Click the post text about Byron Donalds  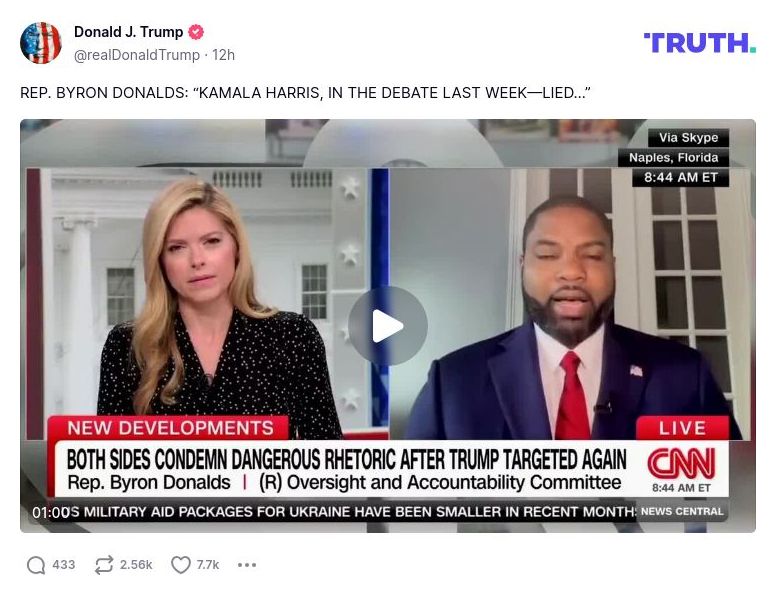tap(305, 93)
